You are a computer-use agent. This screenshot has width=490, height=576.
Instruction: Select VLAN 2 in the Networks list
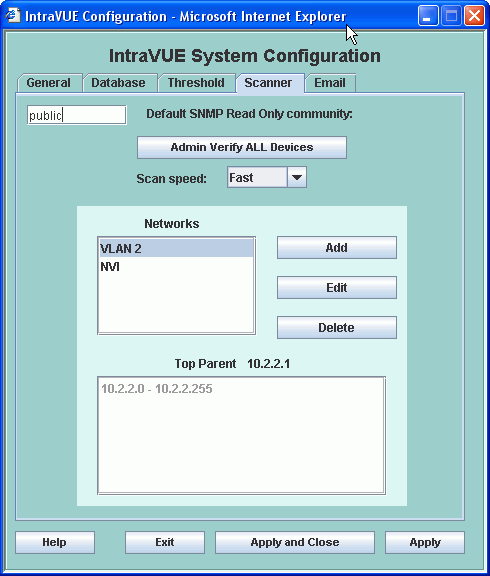[176, 248]
